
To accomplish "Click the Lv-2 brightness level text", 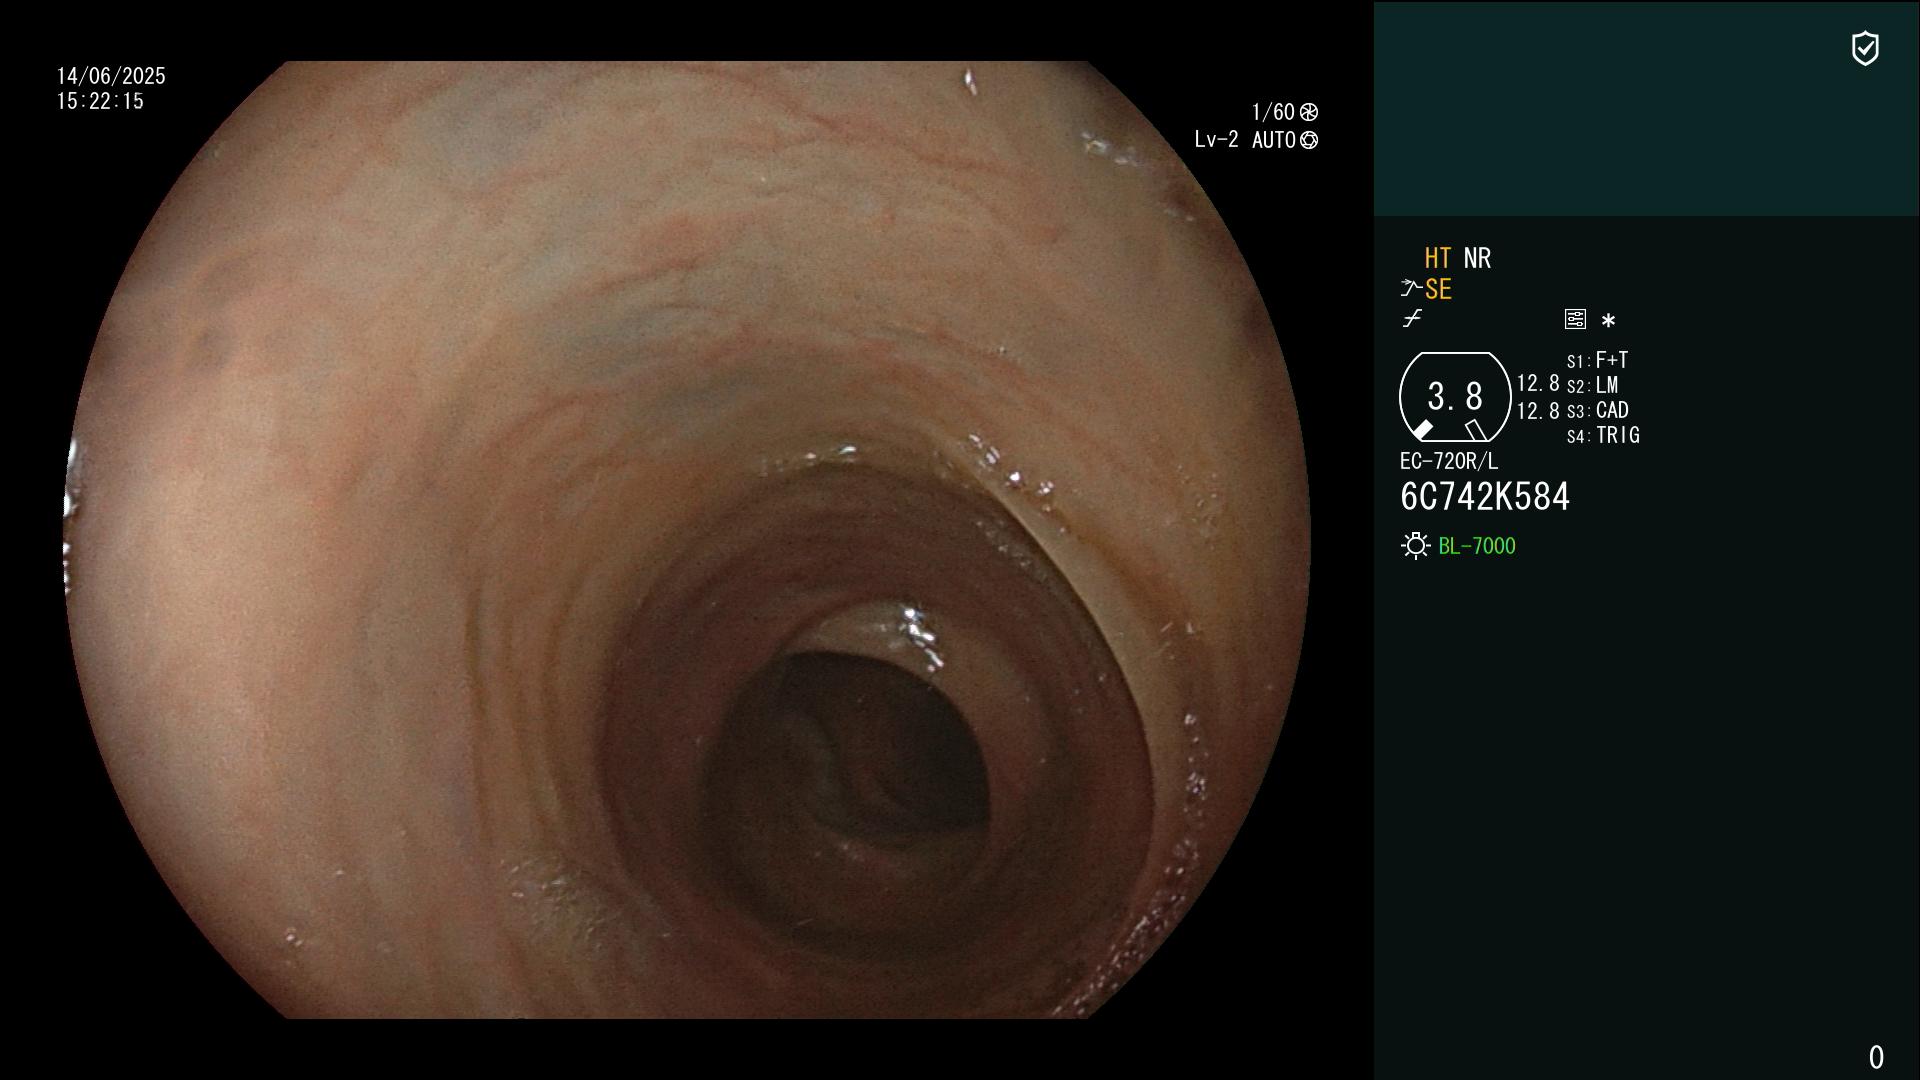I will 1216,140.
